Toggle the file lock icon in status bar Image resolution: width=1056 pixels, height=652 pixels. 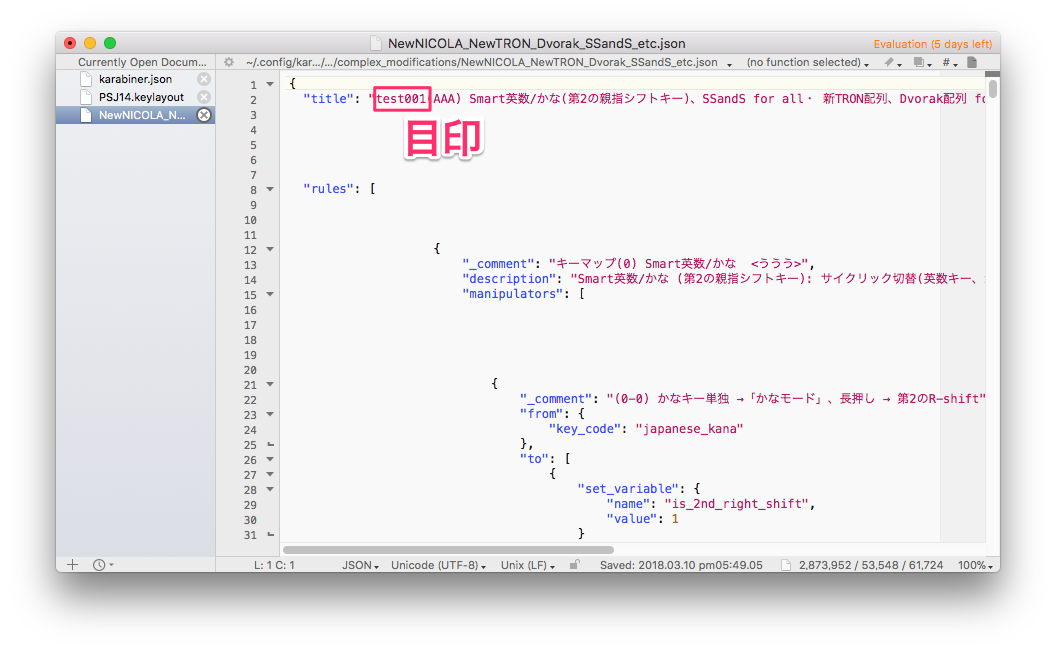point(574,565)
